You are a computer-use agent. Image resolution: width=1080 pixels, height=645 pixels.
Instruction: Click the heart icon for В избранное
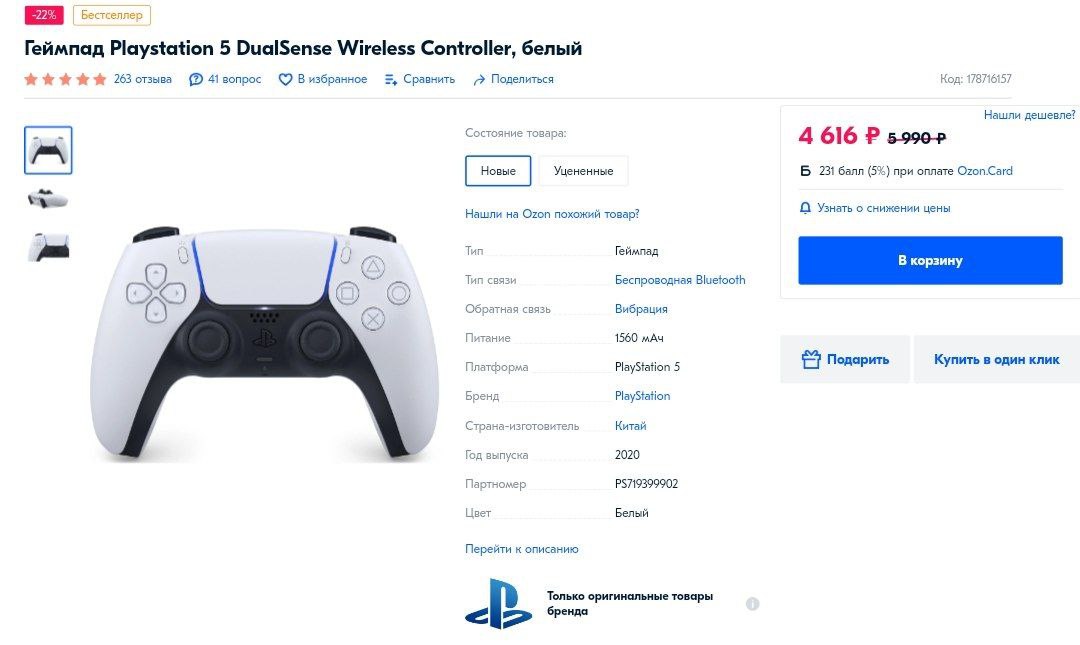[x=285, y=79]
